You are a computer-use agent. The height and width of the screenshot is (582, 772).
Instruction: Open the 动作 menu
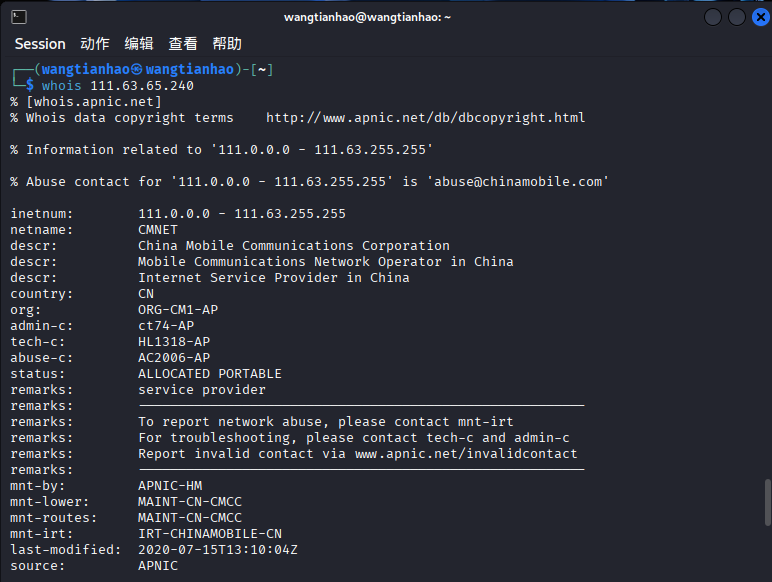[x=95, y=44]
